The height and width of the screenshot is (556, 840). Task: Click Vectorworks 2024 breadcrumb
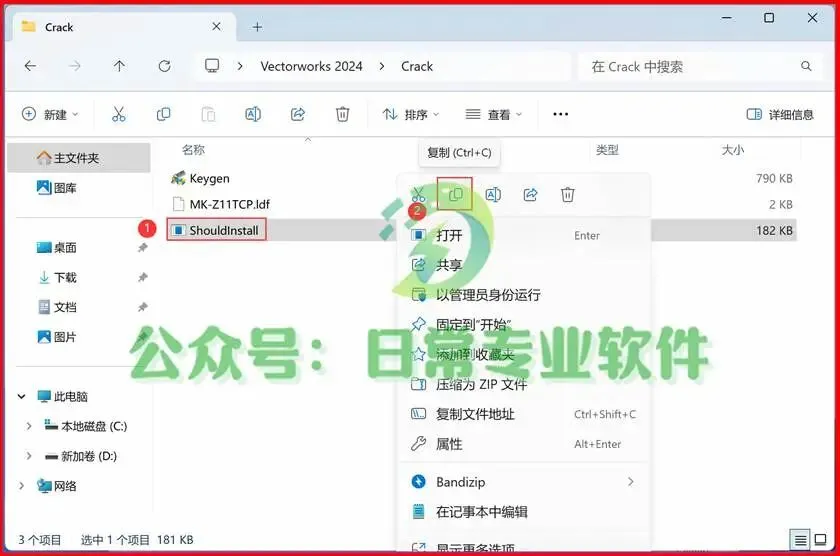pyautogui.click(x=311, y=66)
